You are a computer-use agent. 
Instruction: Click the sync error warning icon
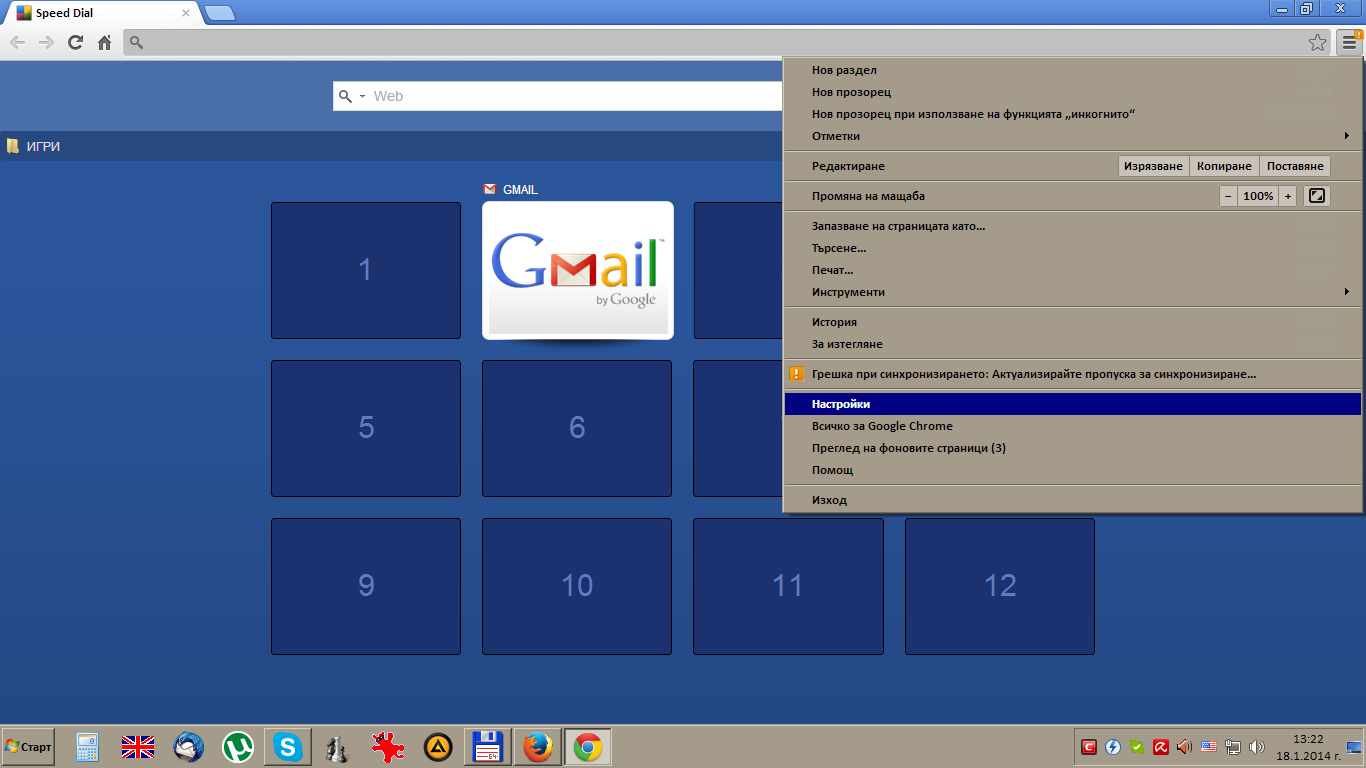(796, 374)
